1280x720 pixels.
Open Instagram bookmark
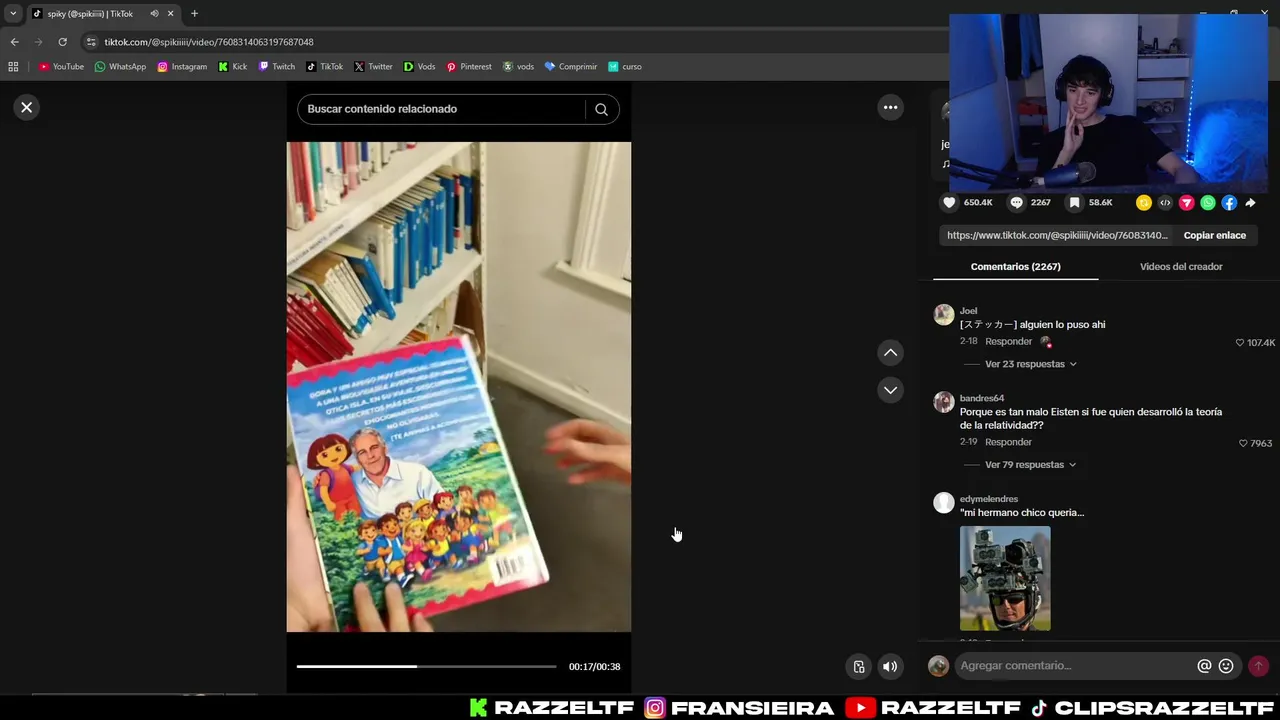182,67
